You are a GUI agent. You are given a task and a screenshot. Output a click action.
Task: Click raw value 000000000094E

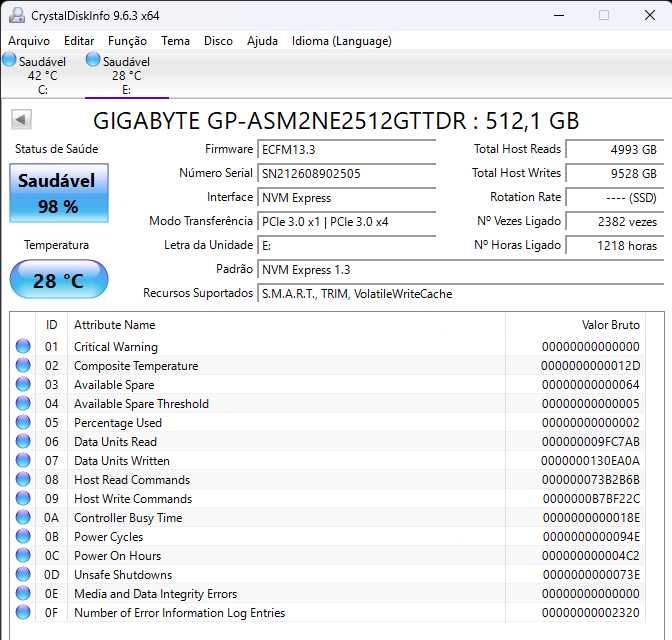point(591,537)
